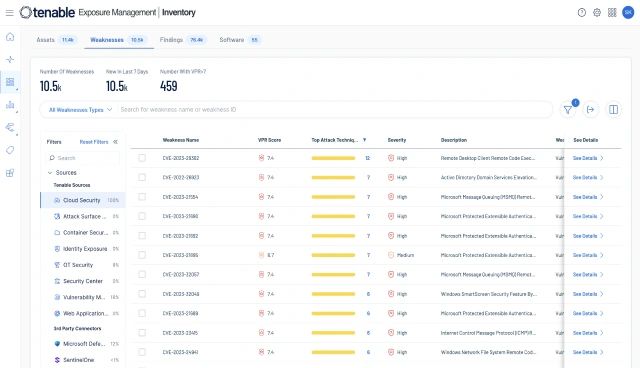The image size is (640, 368).
Task: Tick the checkbox for CVE-2023-21690
Action: [x=142, y=216]
